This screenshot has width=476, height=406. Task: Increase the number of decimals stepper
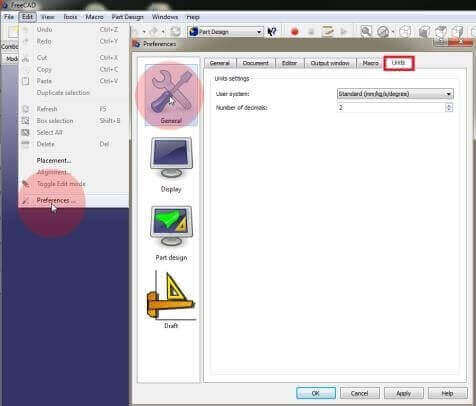(x=449, y=105)
